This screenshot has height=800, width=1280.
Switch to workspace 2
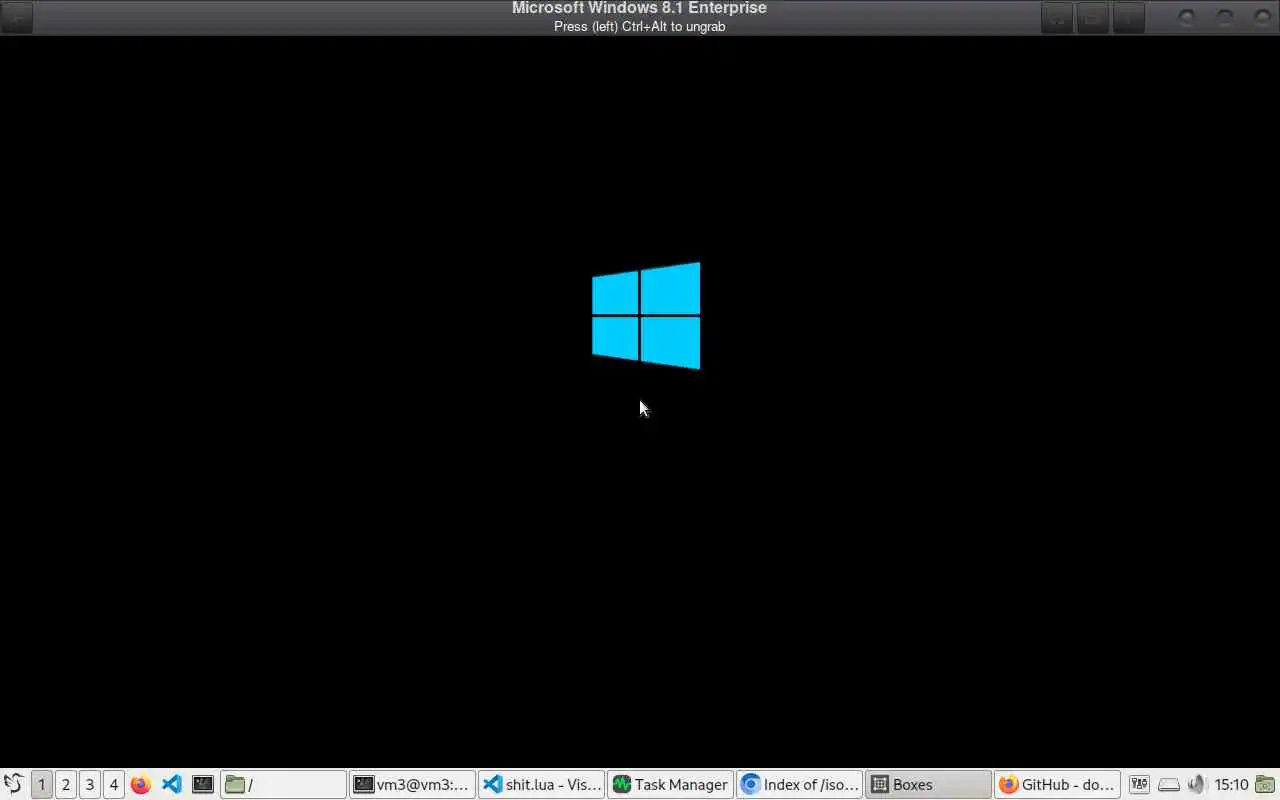coord(65,784)
